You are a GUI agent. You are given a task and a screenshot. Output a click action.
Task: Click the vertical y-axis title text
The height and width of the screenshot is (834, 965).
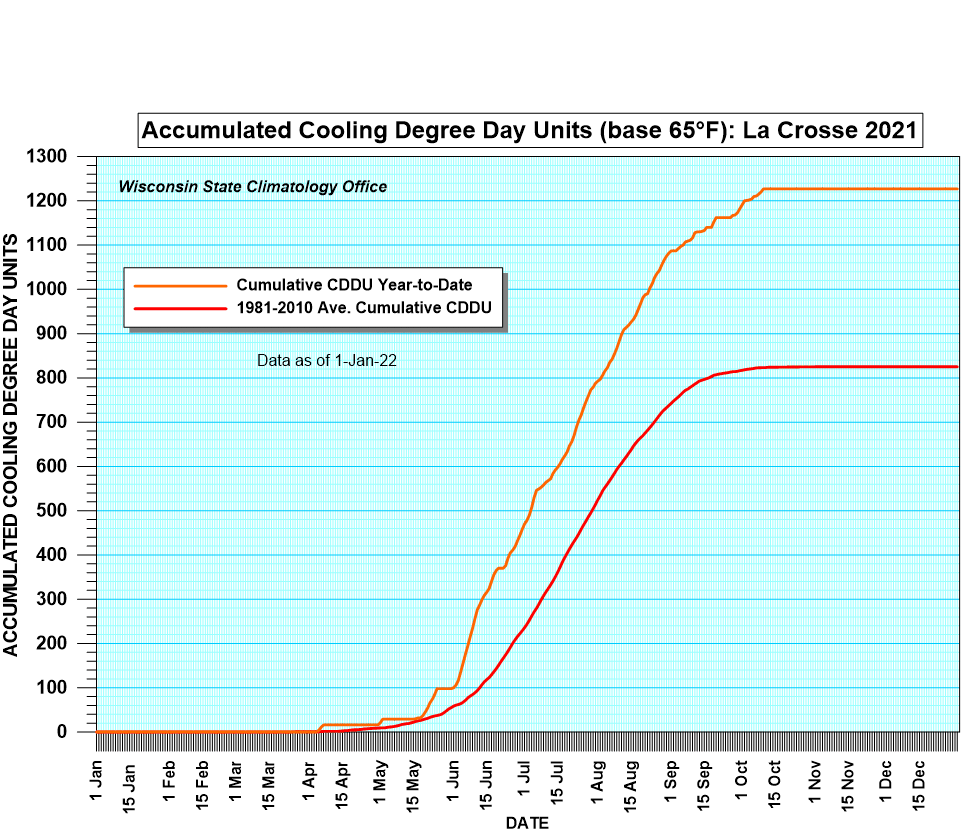(12, 443)
